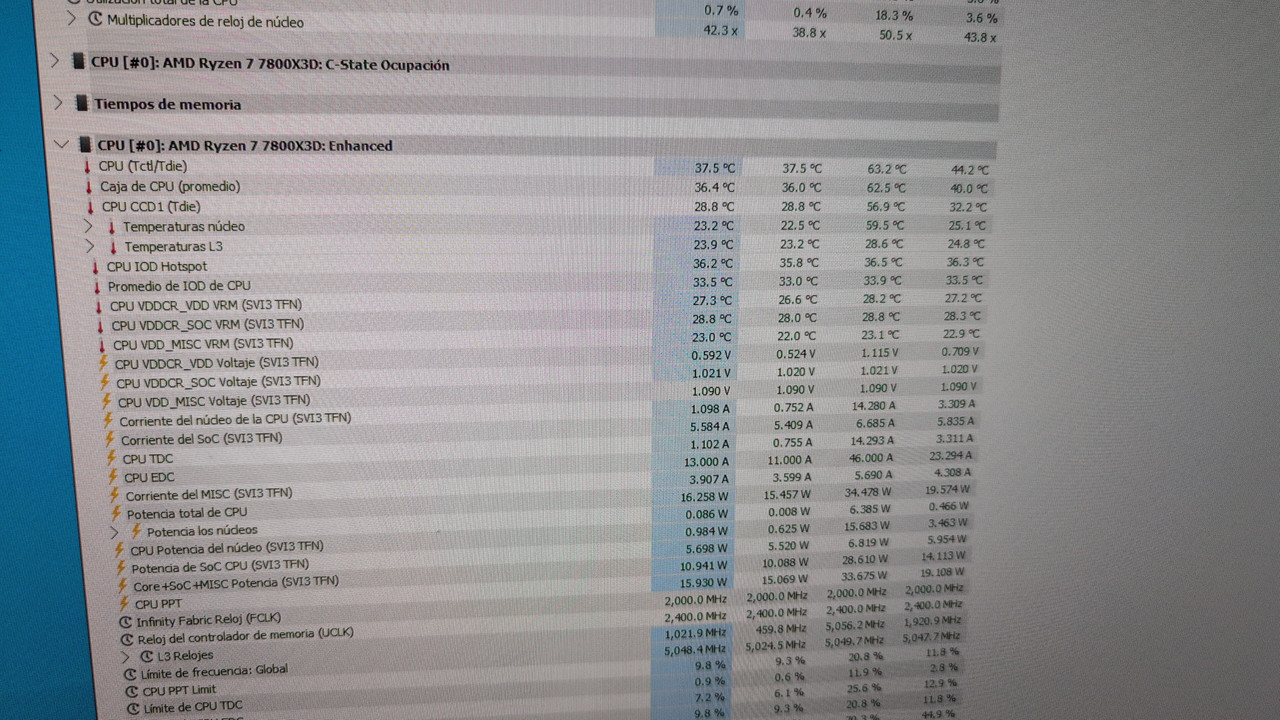This screenshot has height=720, width=1280.
Task: Click the 42.3 x current multiplier value
Action: (x=720, y=30)
